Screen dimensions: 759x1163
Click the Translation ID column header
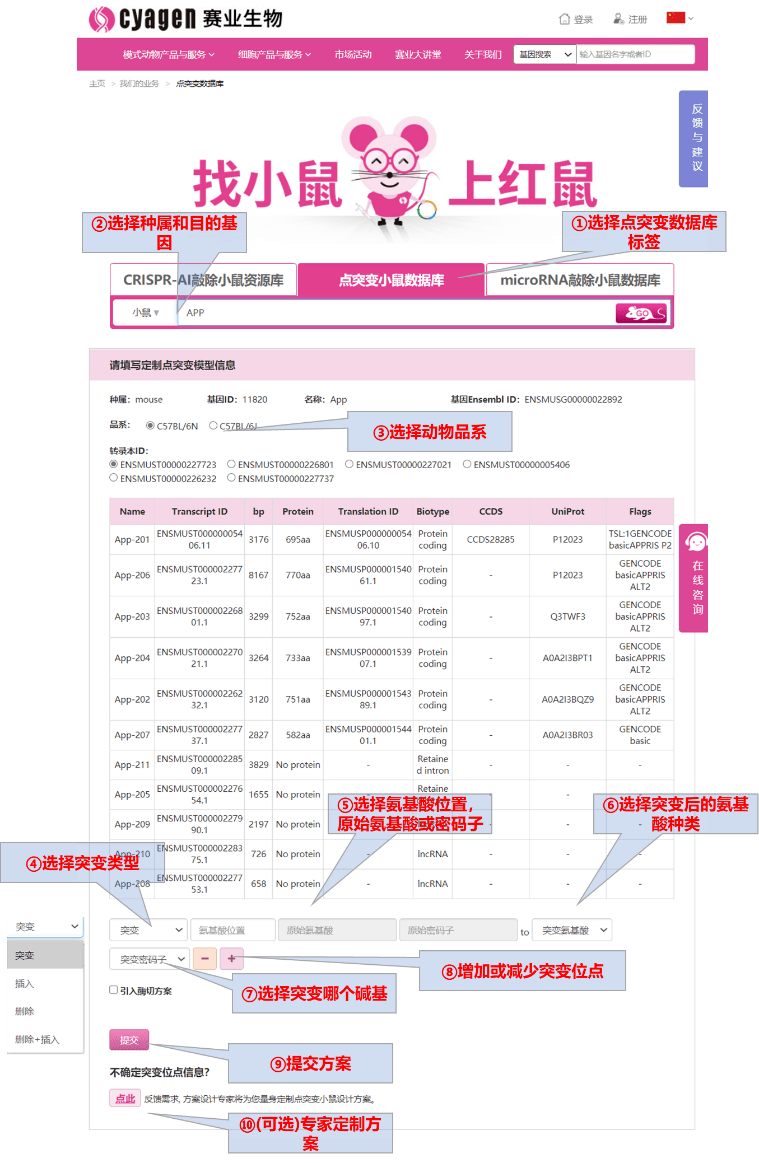[368, 512]
